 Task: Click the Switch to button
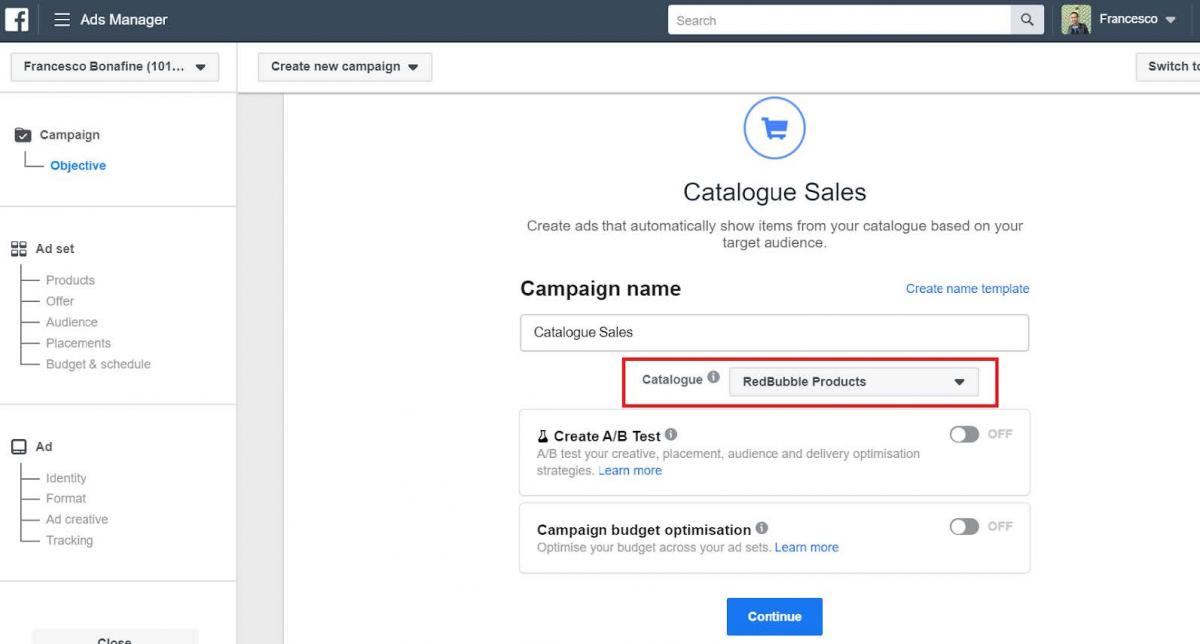point(1168,67)
